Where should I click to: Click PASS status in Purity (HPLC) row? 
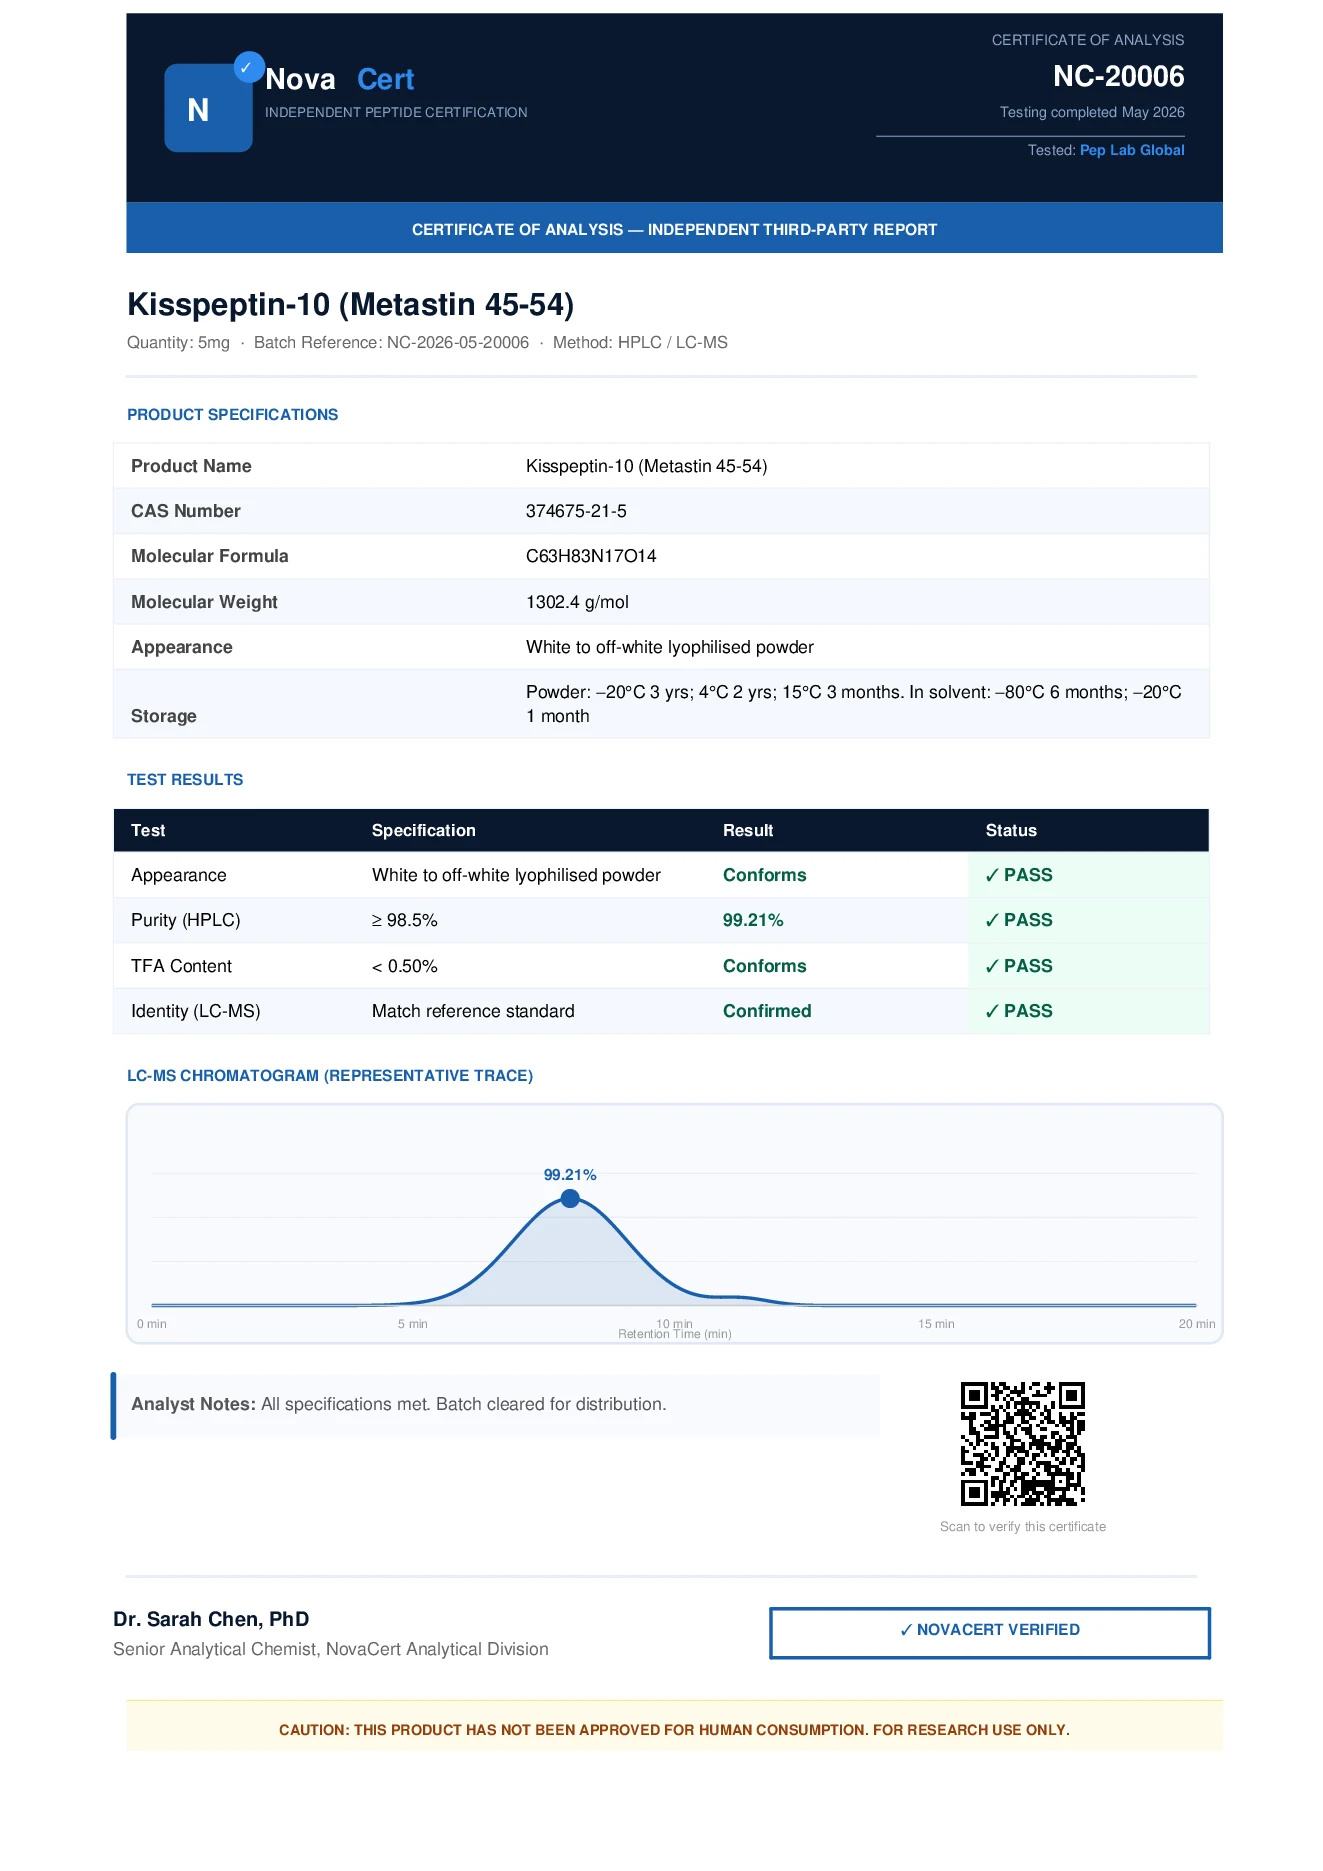point(1018,920)
